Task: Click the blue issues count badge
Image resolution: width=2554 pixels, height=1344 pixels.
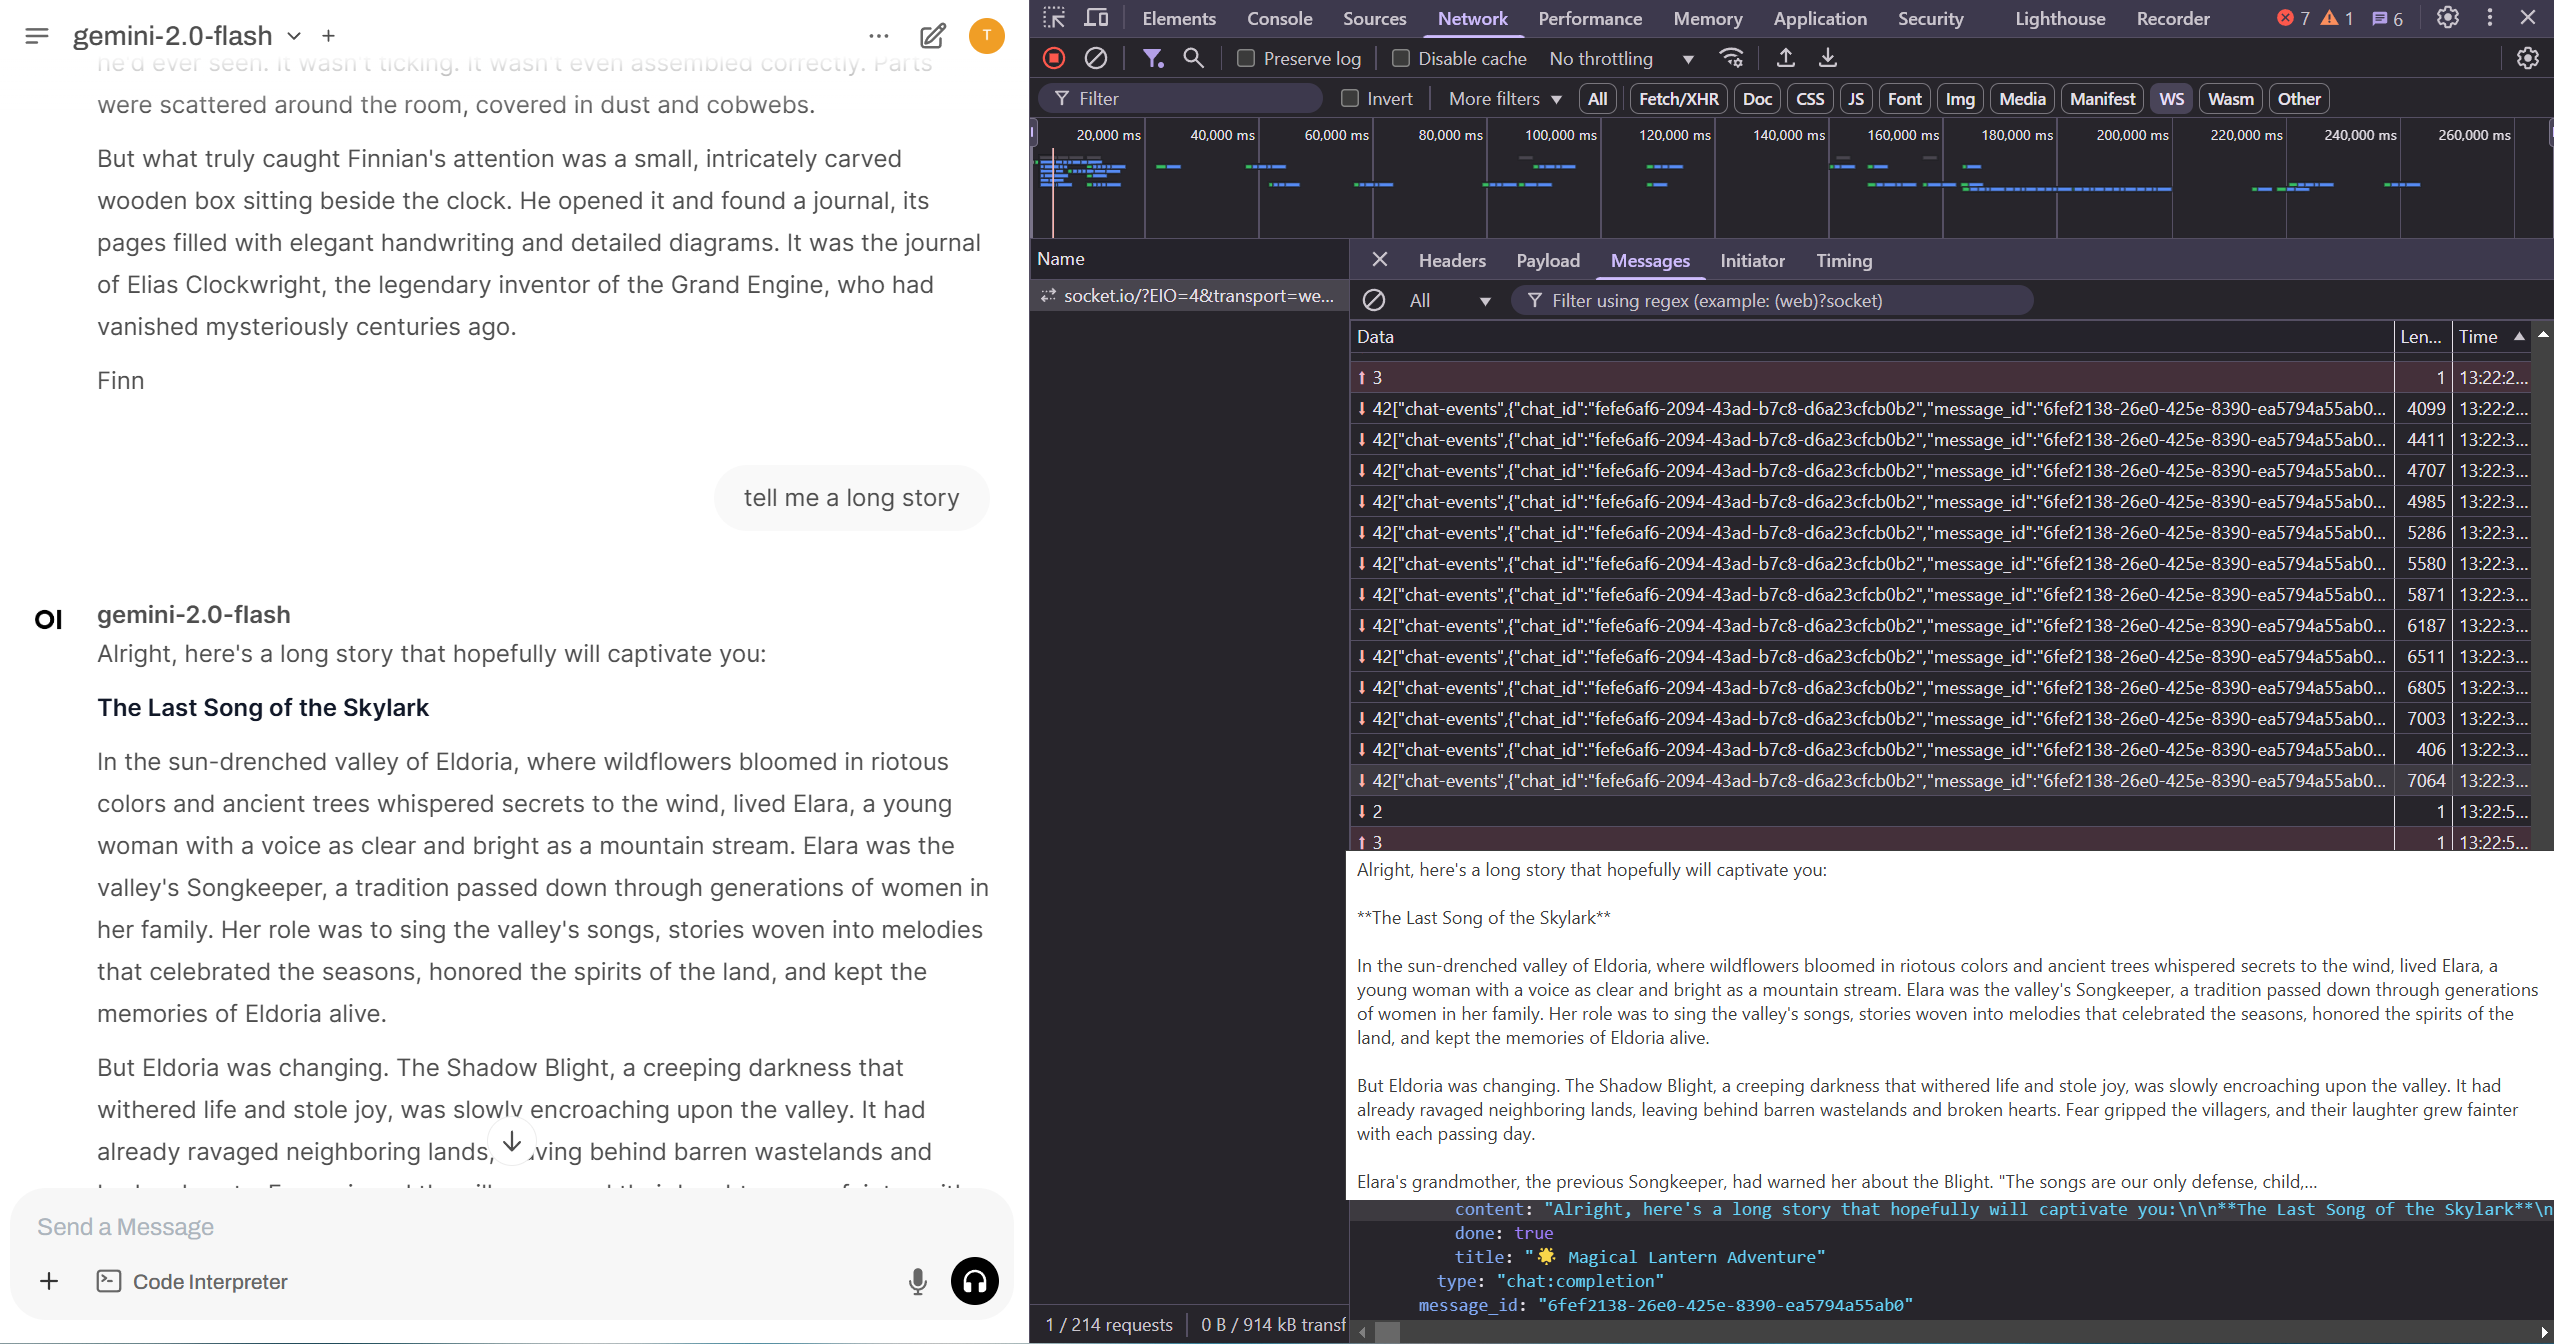Action: click(x=2387, y=18)
